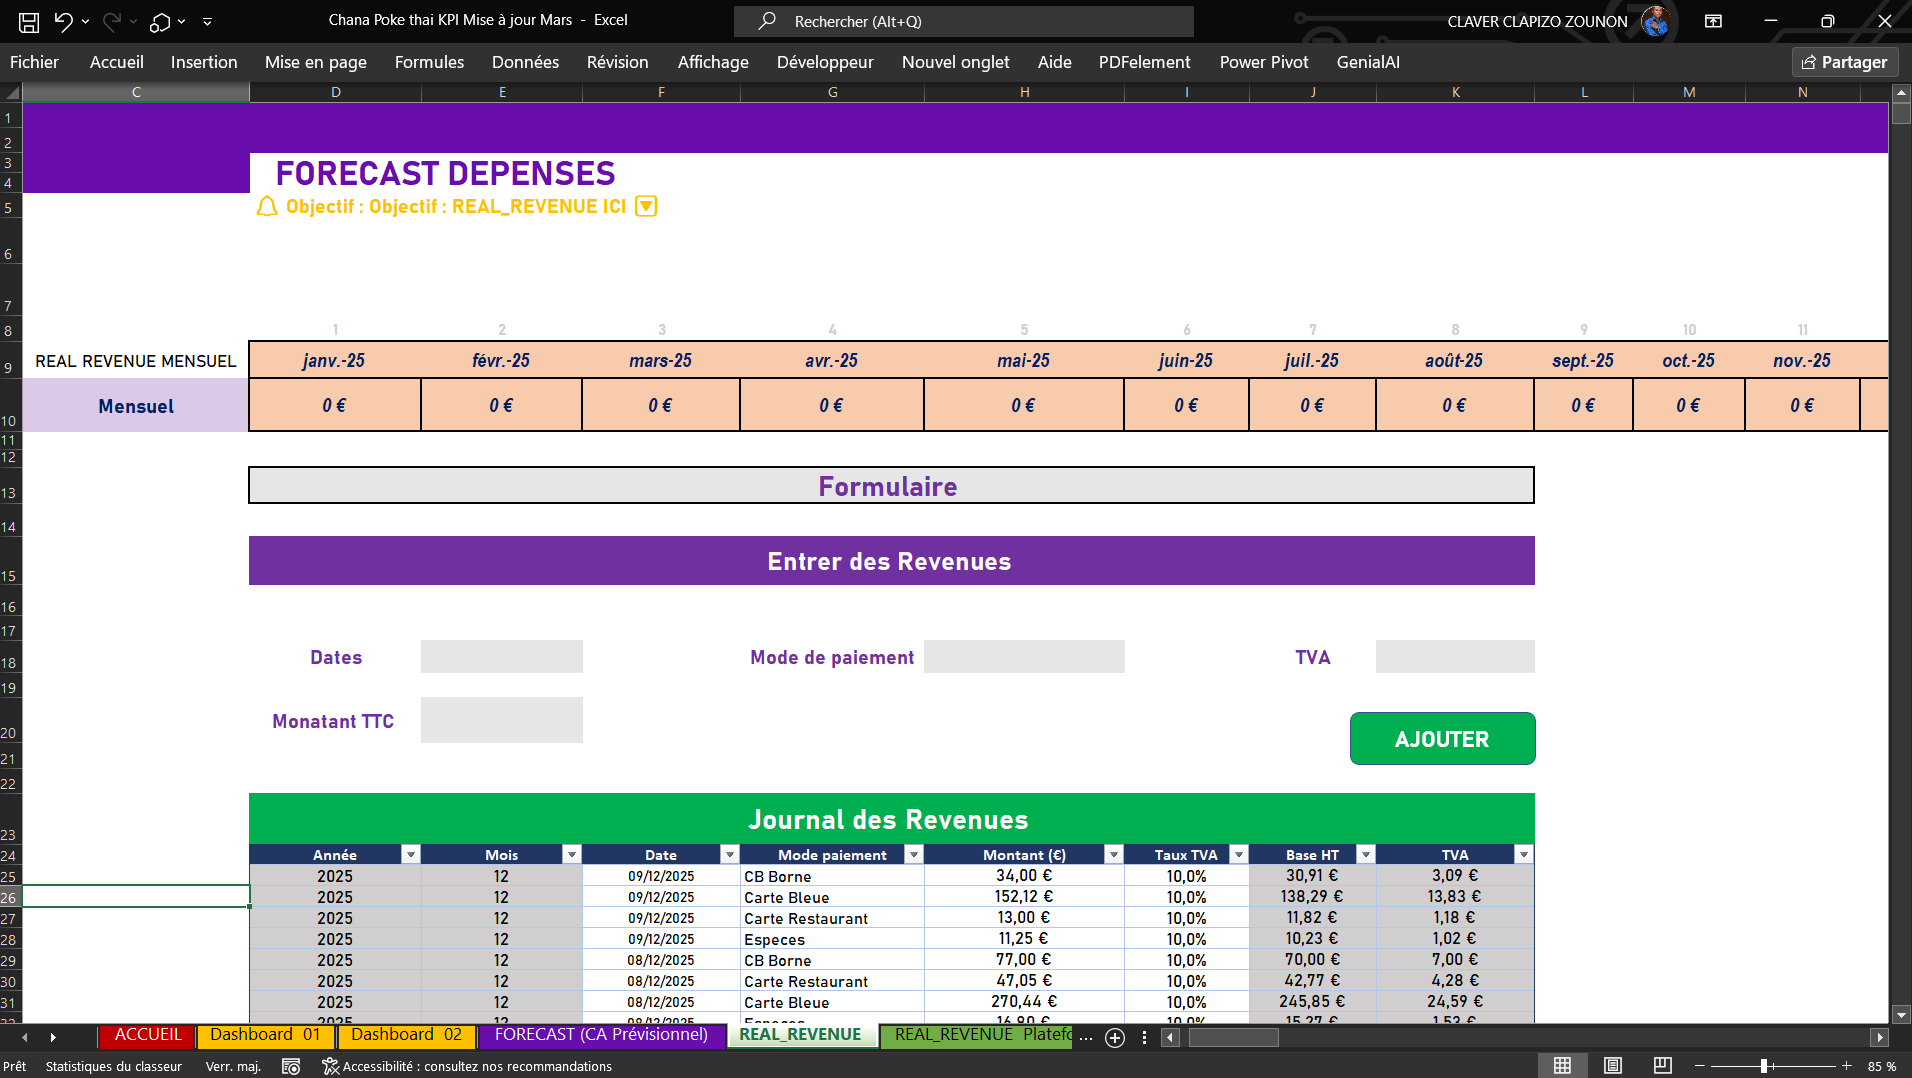Screen dimensions: 1912x1078
Task: Click the Save icon in title bar
Action: pos(29,21)
